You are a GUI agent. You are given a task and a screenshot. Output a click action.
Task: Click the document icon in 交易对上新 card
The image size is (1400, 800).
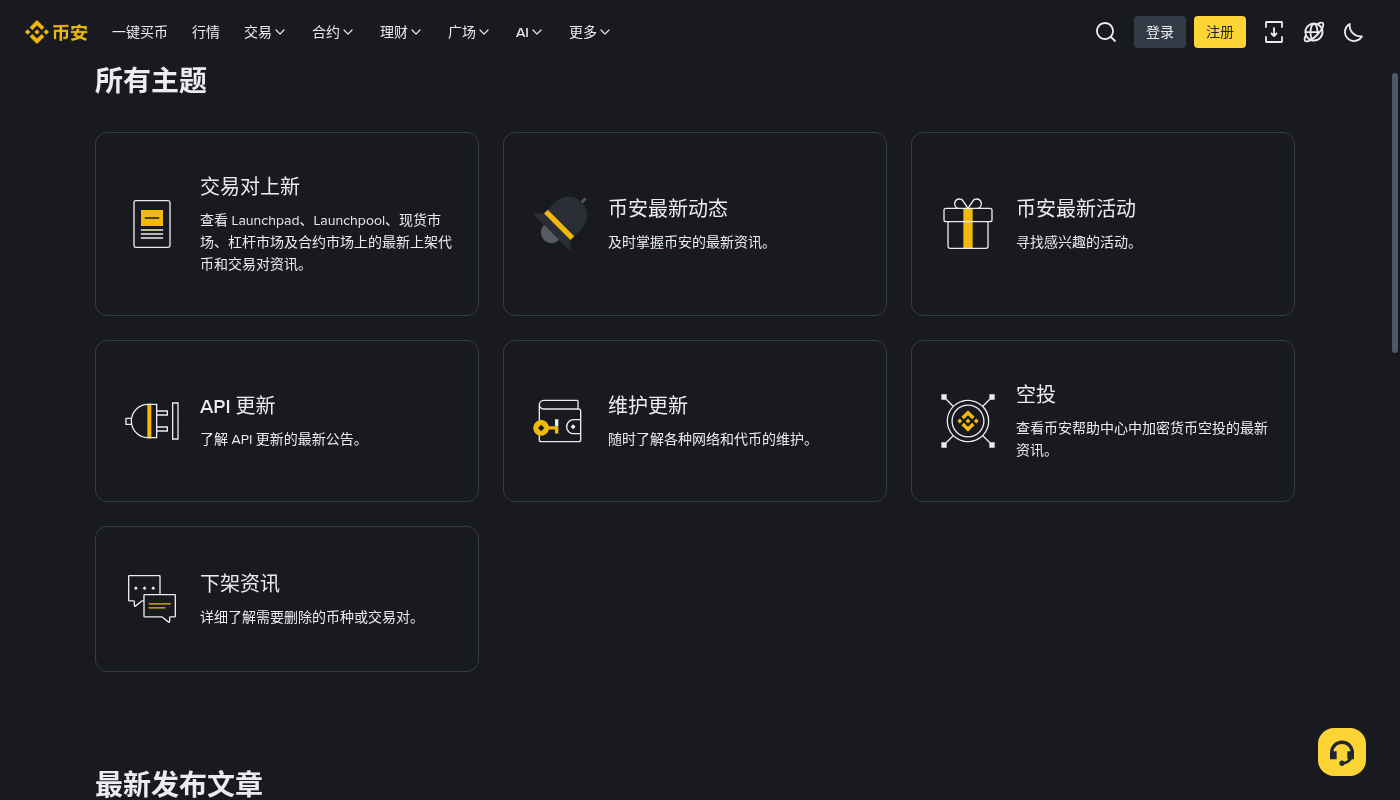[x=152, y=224]
